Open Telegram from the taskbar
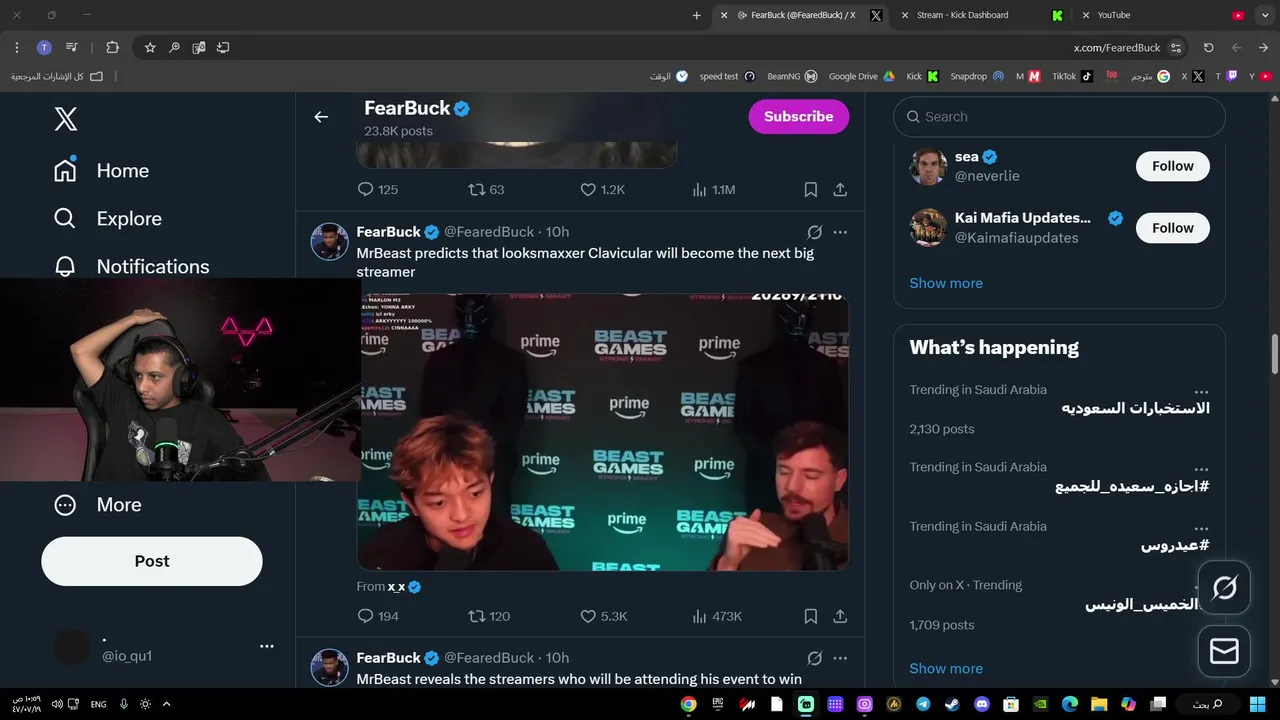The image size is (1280, 720). coord(922,704)
